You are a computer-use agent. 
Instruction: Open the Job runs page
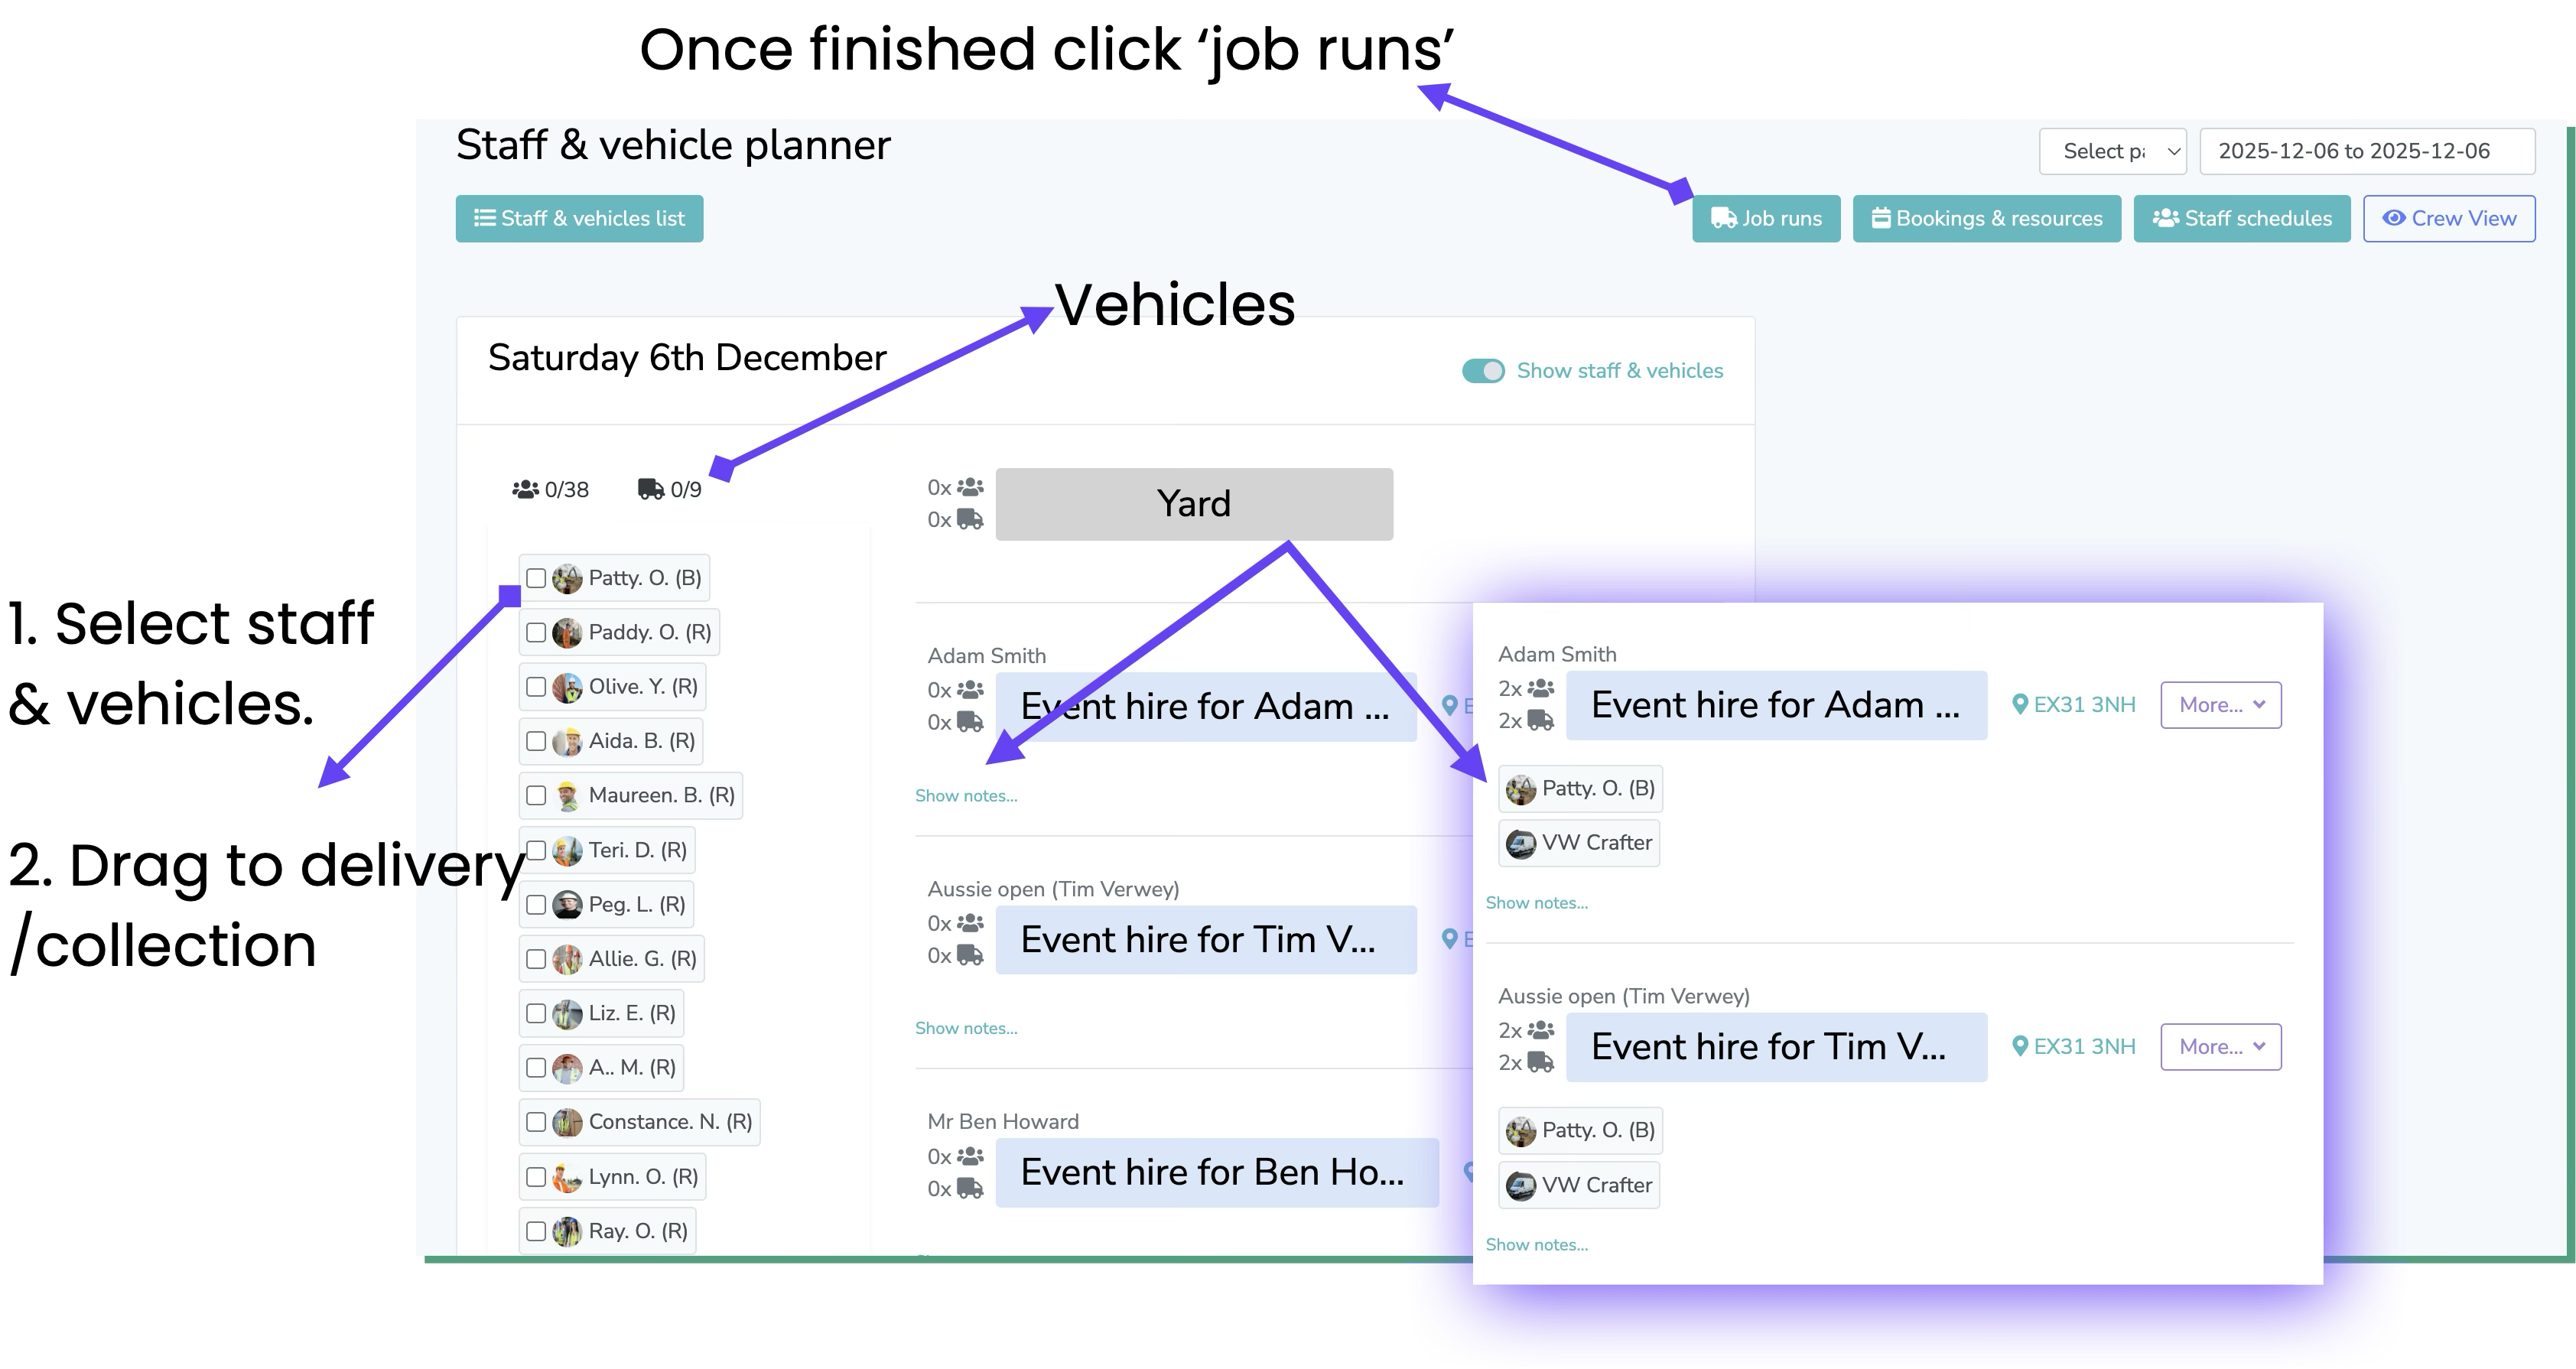(1766, 218)
